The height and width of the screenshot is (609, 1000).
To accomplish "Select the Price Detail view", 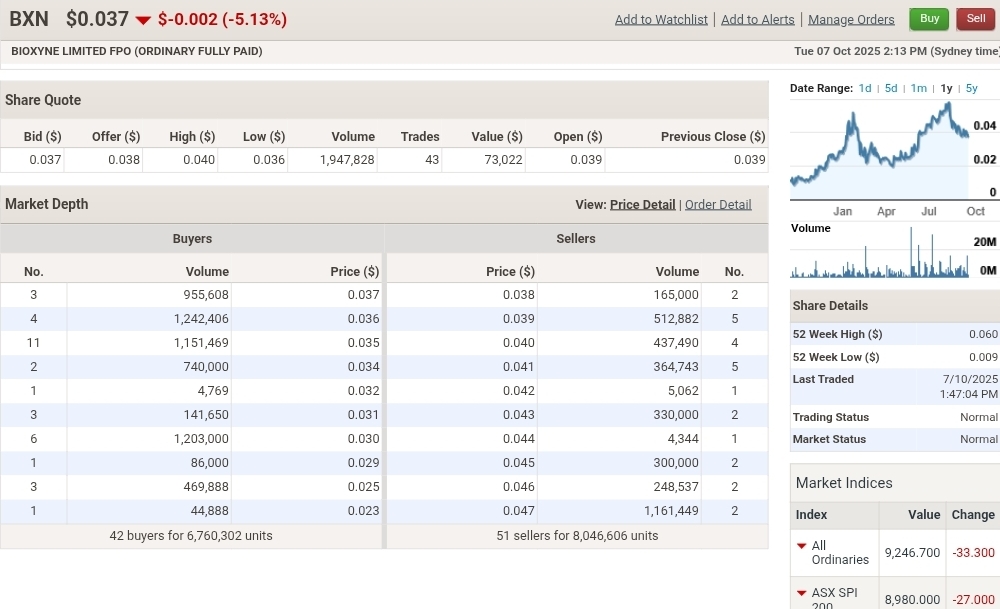I will tap(642, 205).
